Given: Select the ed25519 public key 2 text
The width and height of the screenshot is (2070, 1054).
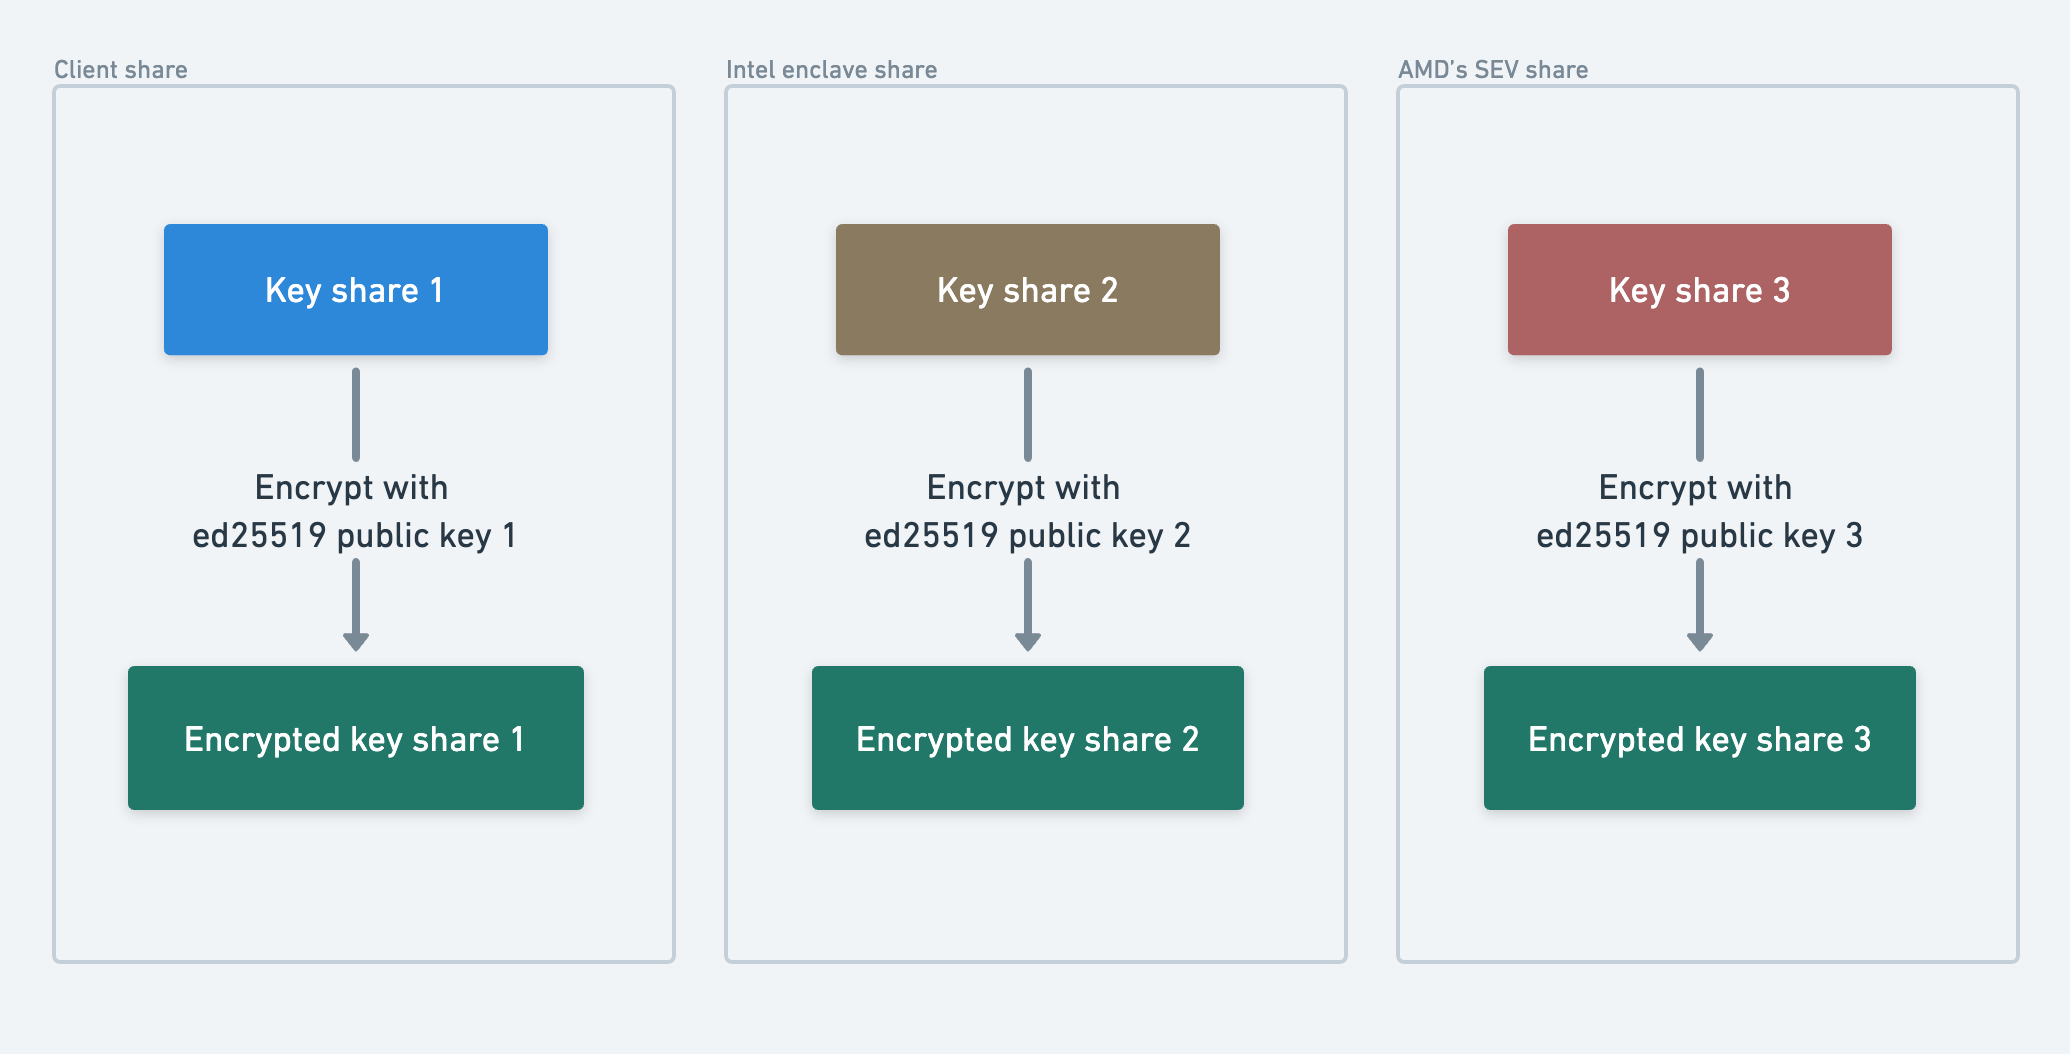Looking at the screenshot, I should pos(1027,535).
